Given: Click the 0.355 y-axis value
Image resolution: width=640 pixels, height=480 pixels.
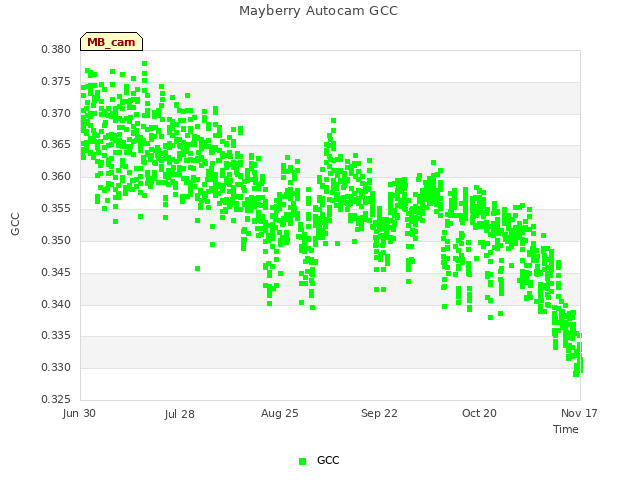Looking at the screenshot, I should point(56,209).
